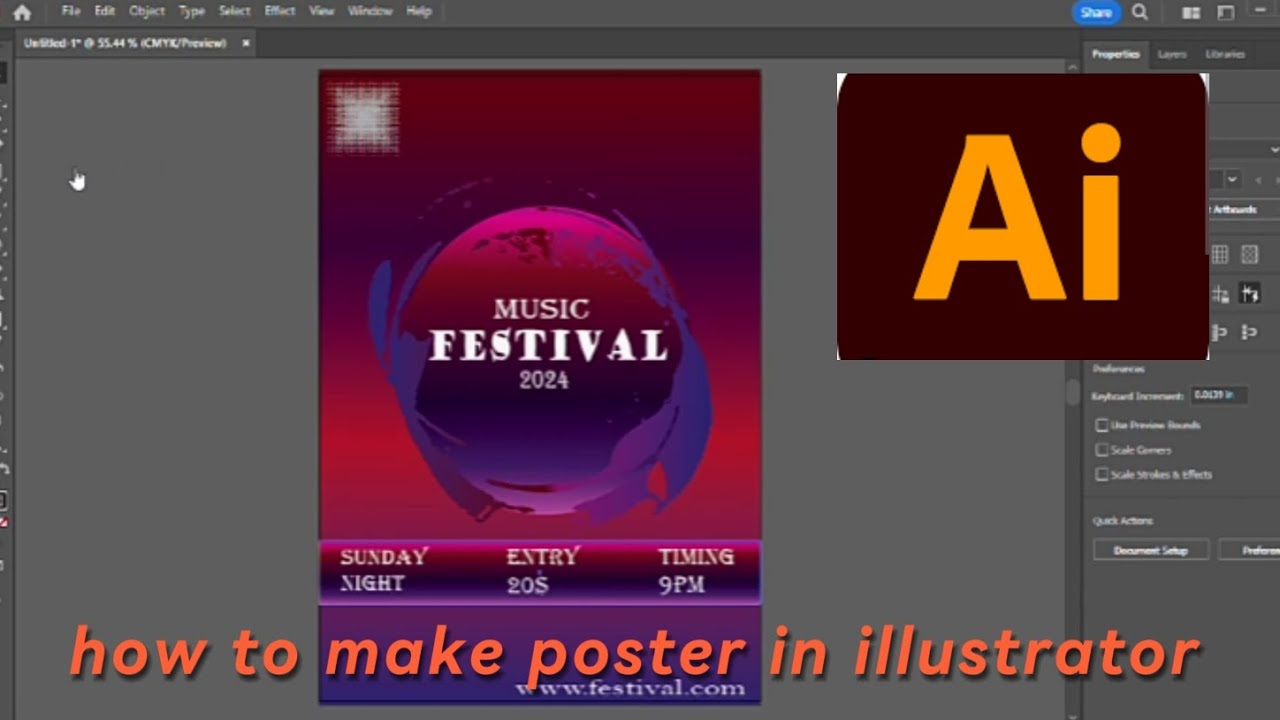
Task: Switch to the Properties tab
Action: [1115, 54]
